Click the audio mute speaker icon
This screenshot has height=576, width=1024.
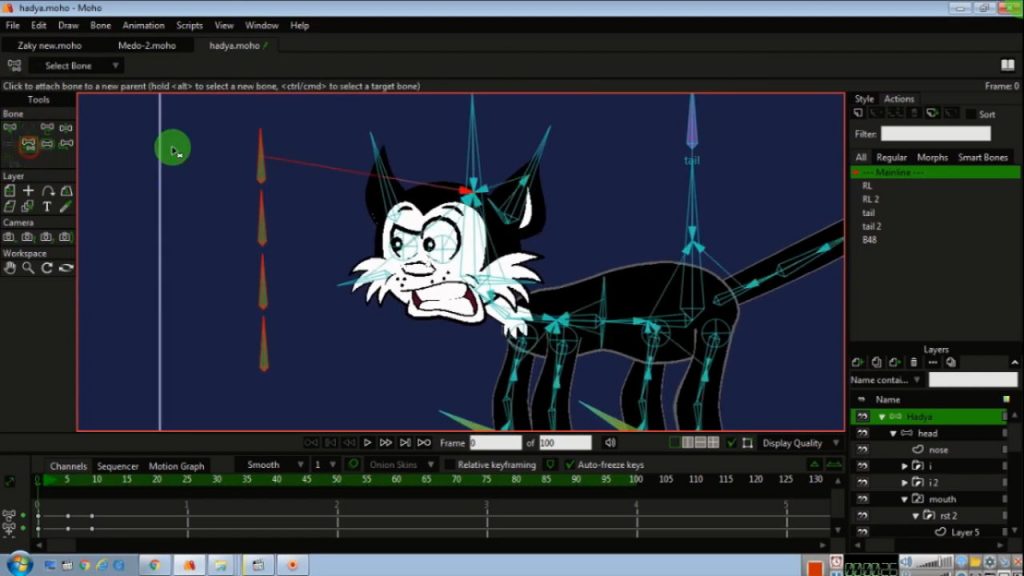[x=610, y=443]
